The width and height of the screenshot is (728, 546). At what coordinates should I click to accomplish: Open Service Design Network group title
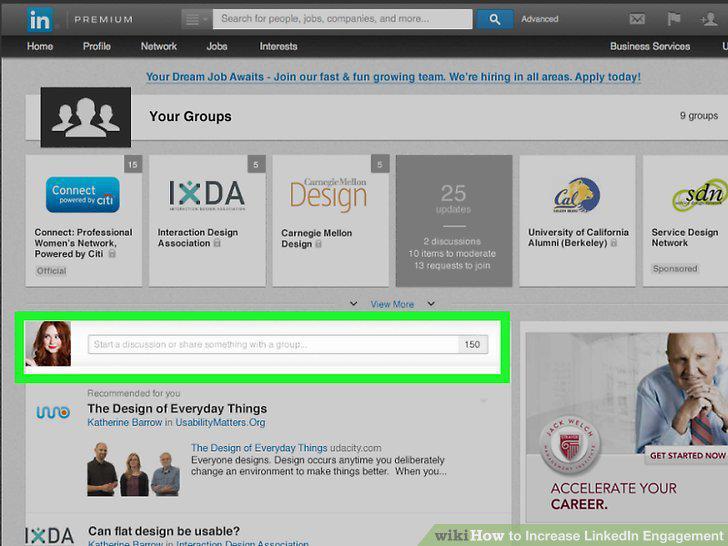point(684,237)
